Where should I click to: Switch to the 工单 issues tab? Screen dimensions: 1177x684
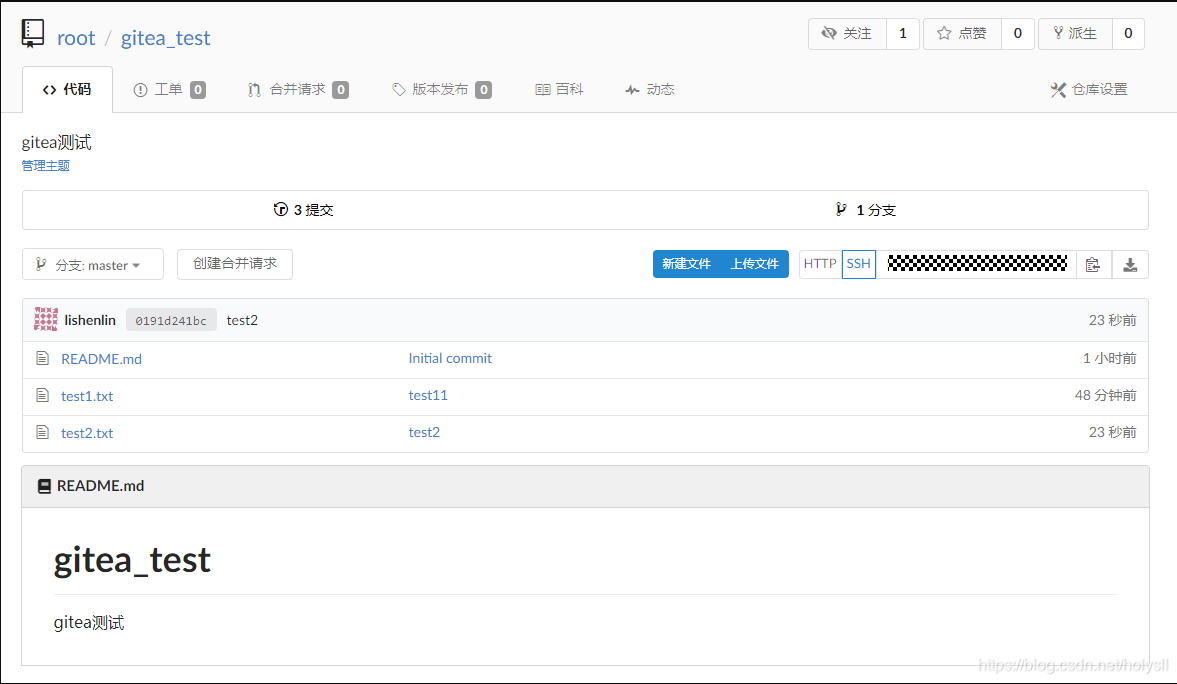(170, 89)
